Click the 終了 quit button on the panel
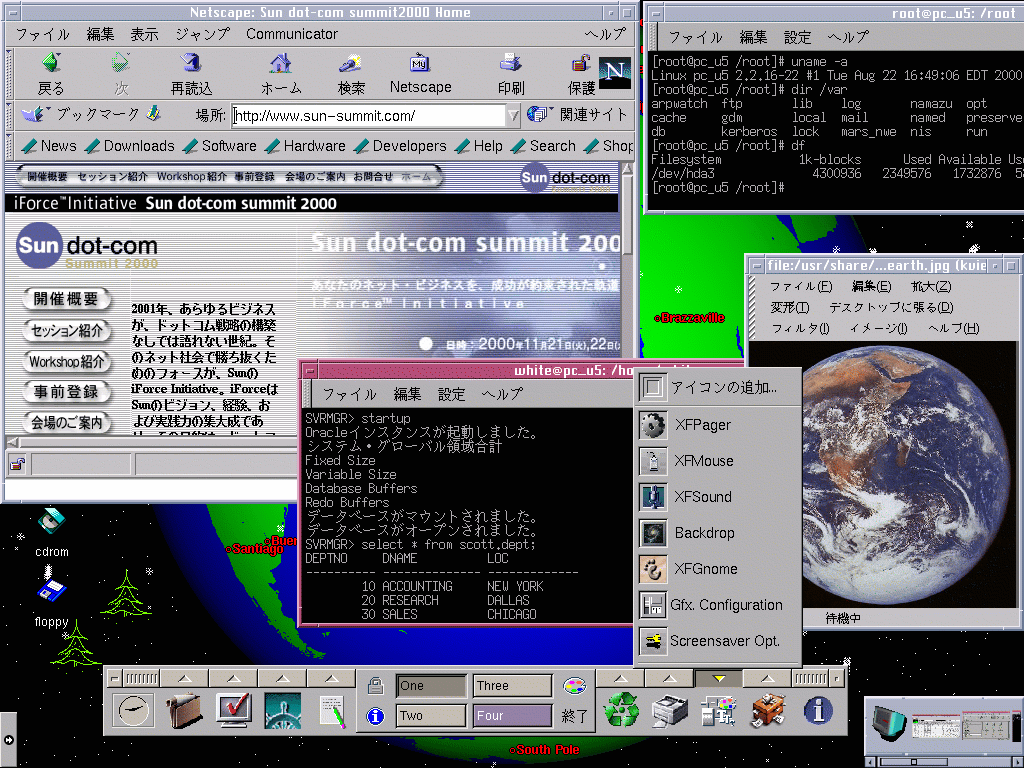This screenshot has width=1024, height=768. pos(574,716)
